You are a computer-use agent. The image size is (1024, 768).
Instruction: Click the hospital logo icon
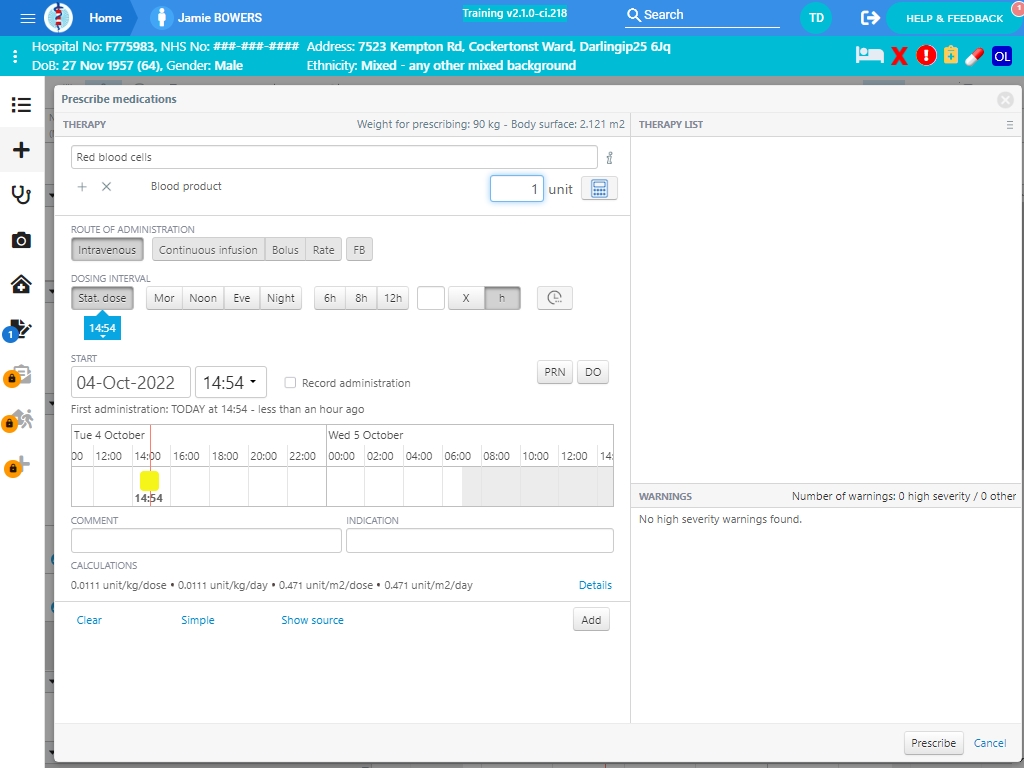pos(59,18)
